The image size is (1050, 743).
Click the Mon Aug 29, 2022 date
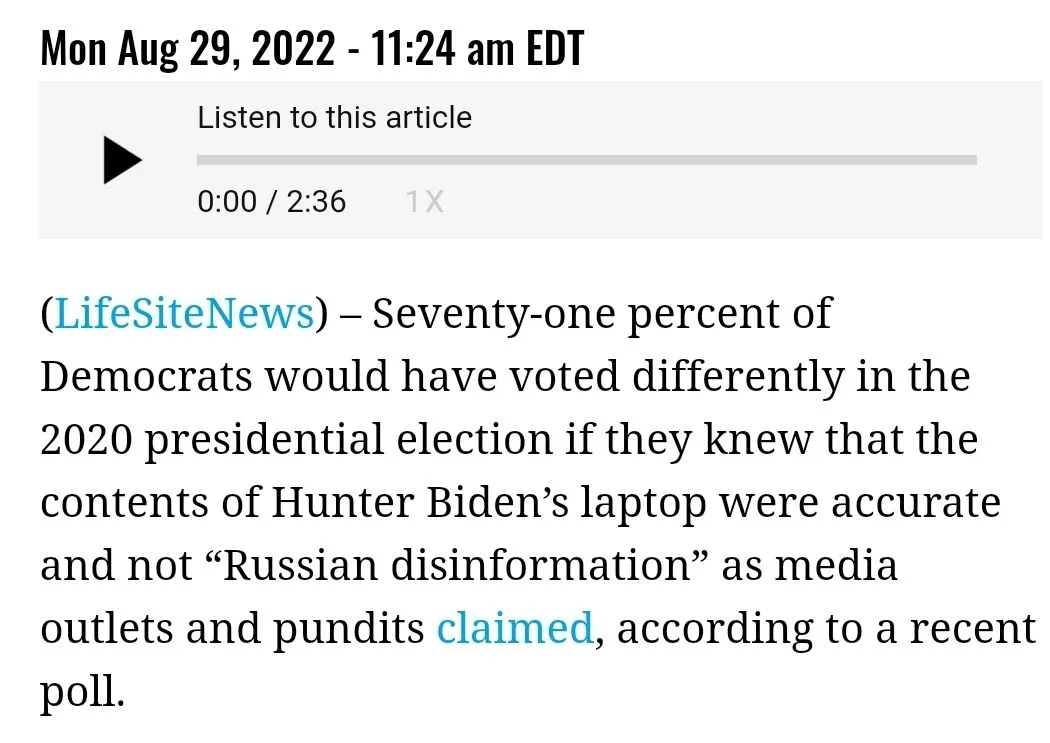(x=188, y=49)
